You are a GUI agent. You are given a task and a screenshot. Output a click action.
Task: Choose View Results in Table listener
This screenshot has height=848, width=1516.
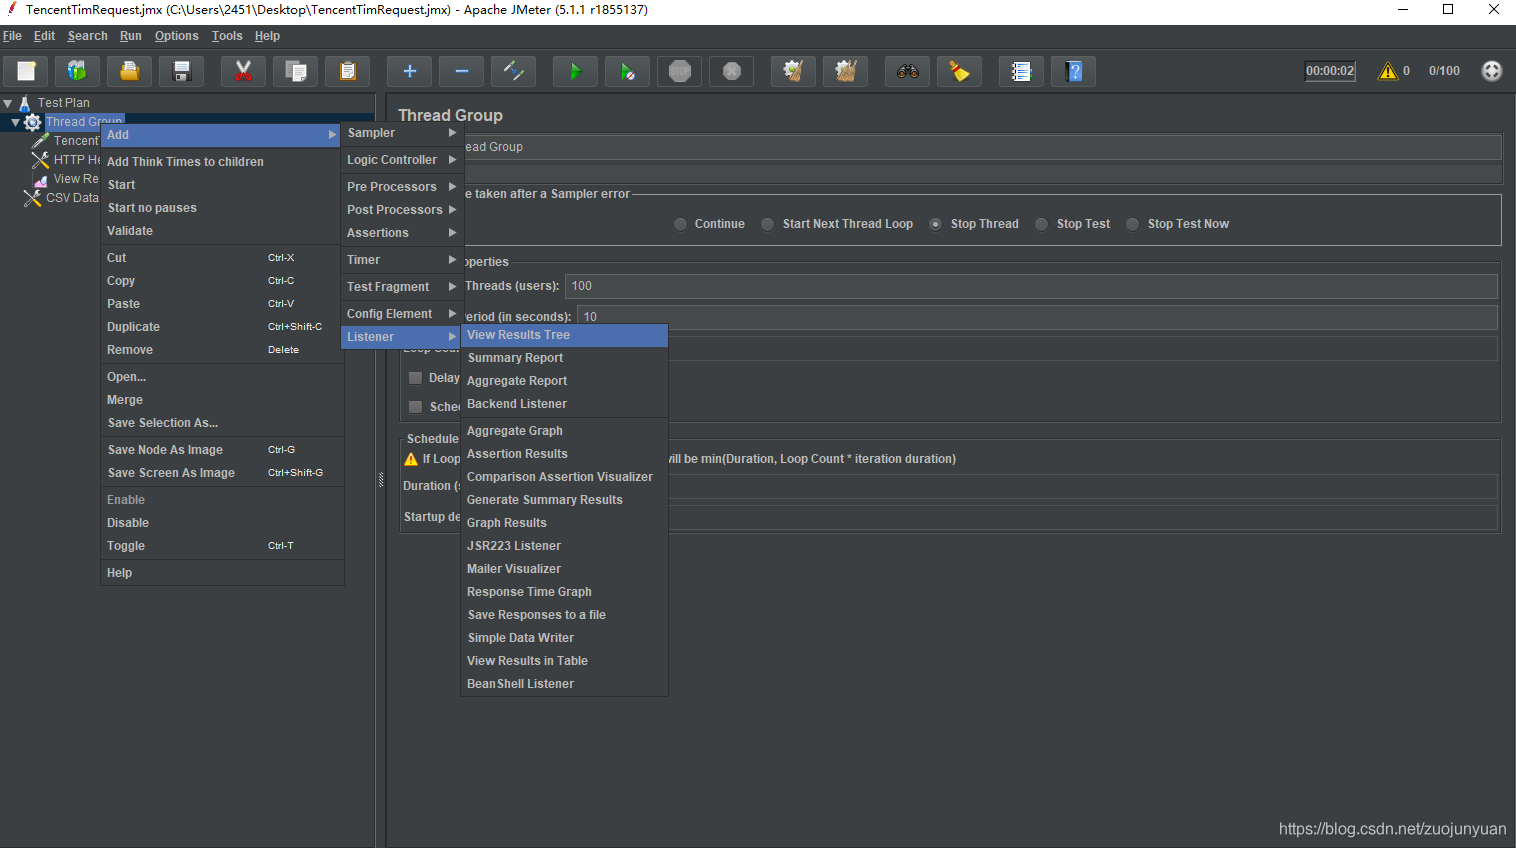click(x=564, y=661)
